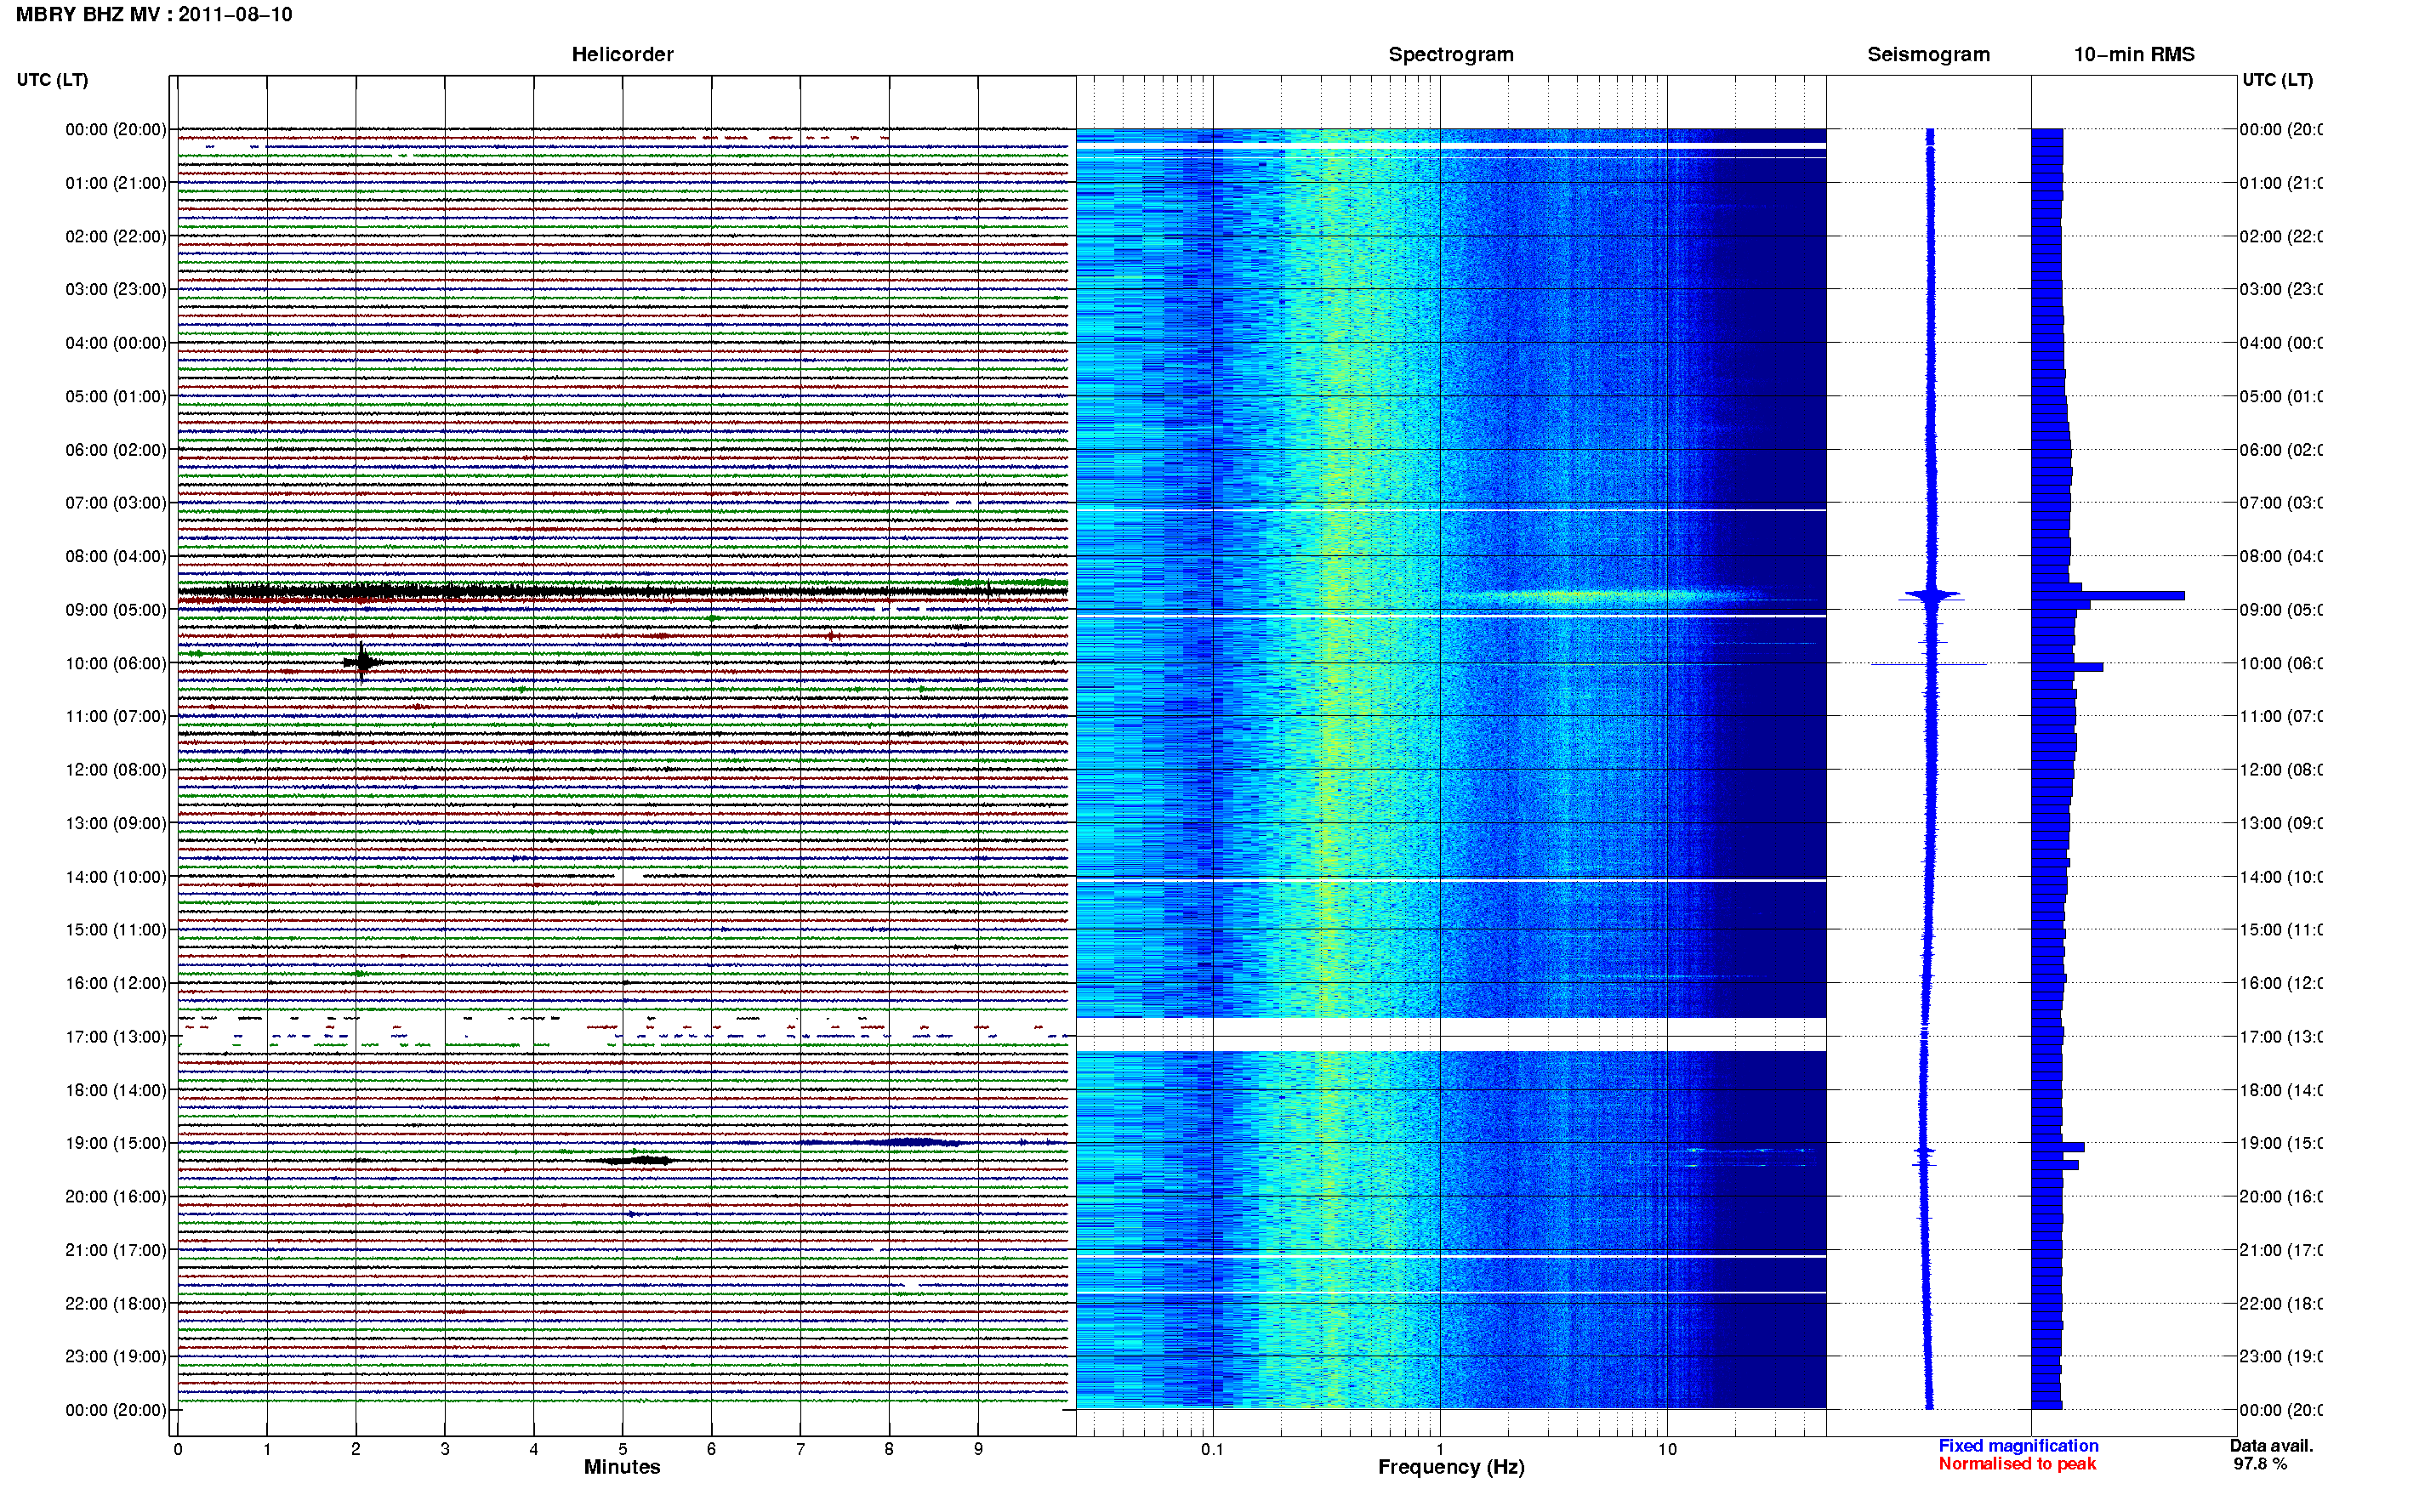2419x1512 pixels.
Task: Click the '3' tick on the Minutes axis
Action: pos(445,1449)
